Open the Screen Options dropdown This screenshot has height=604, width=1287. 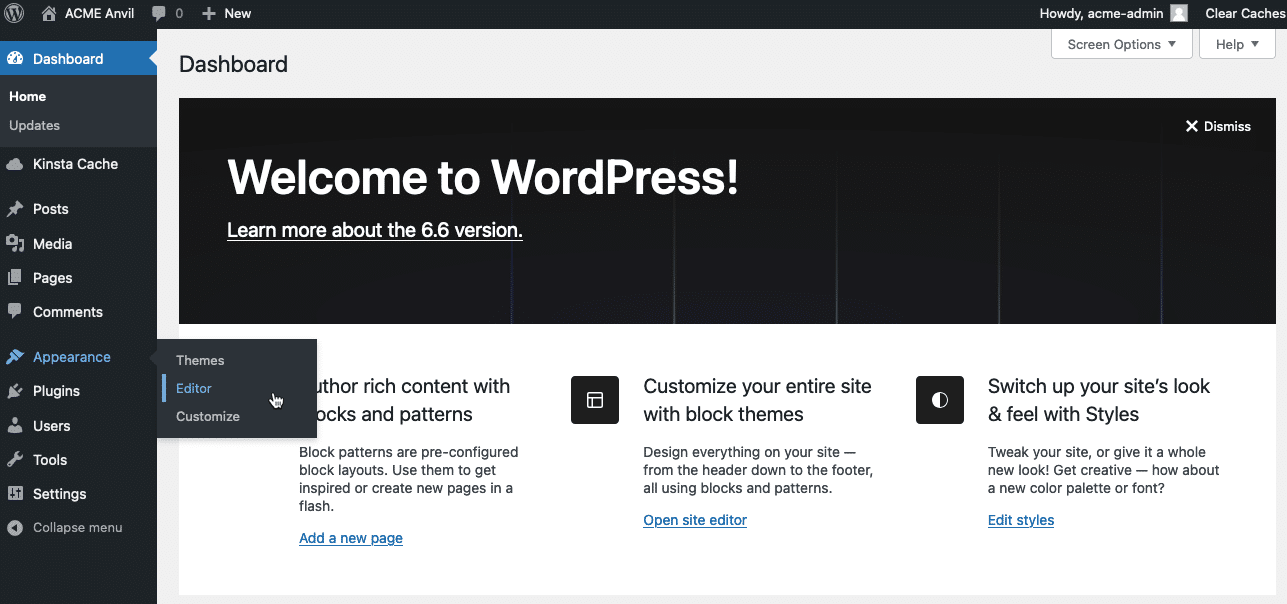point(1120,44)
